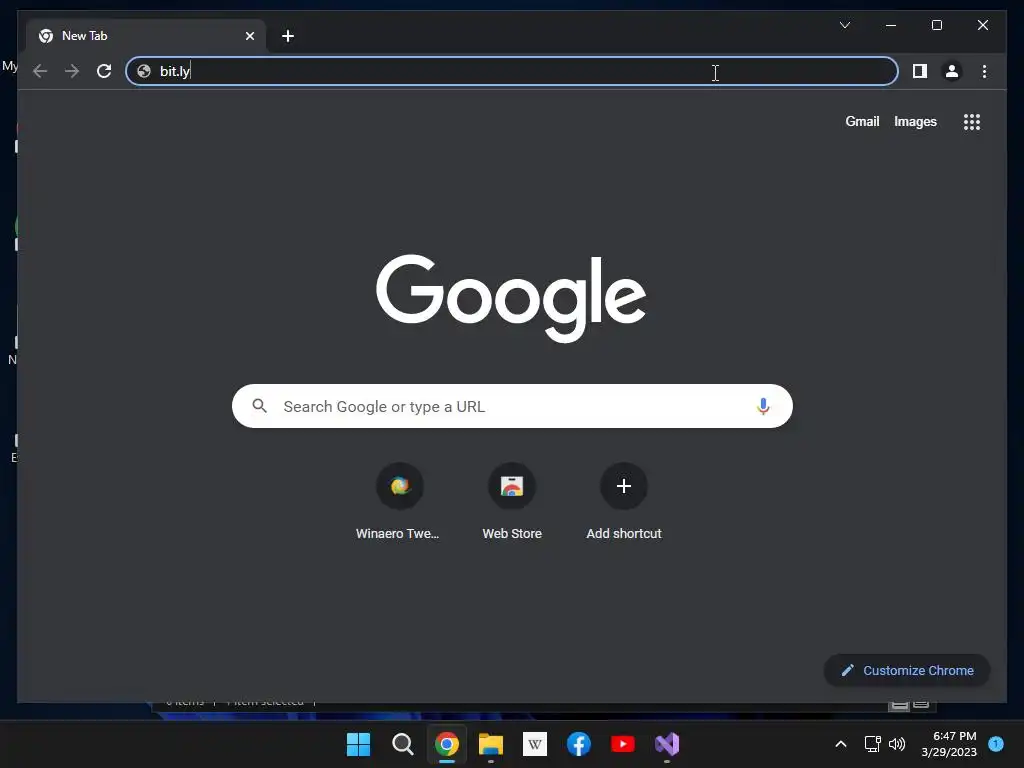Open the Winaero Tweaker shortcut

[x=399, y=502]
